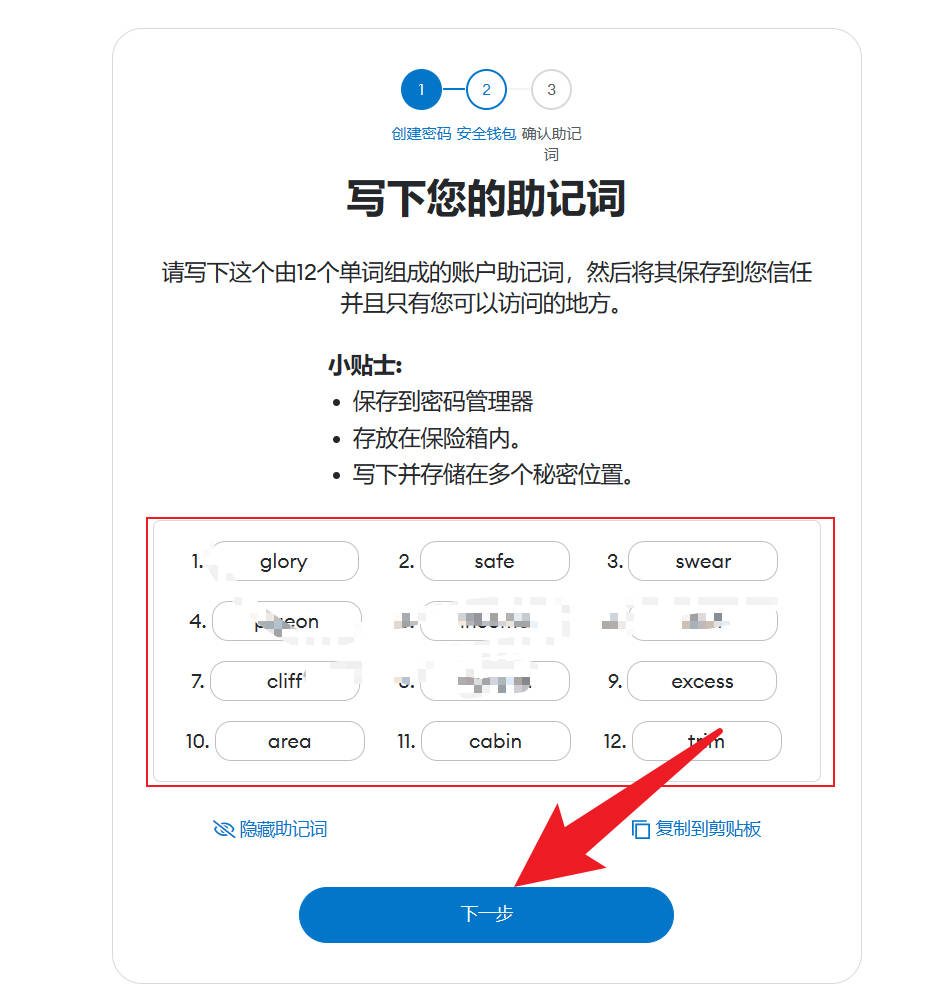Click the twelfth word chip "trim"

[x=706, y=741]
